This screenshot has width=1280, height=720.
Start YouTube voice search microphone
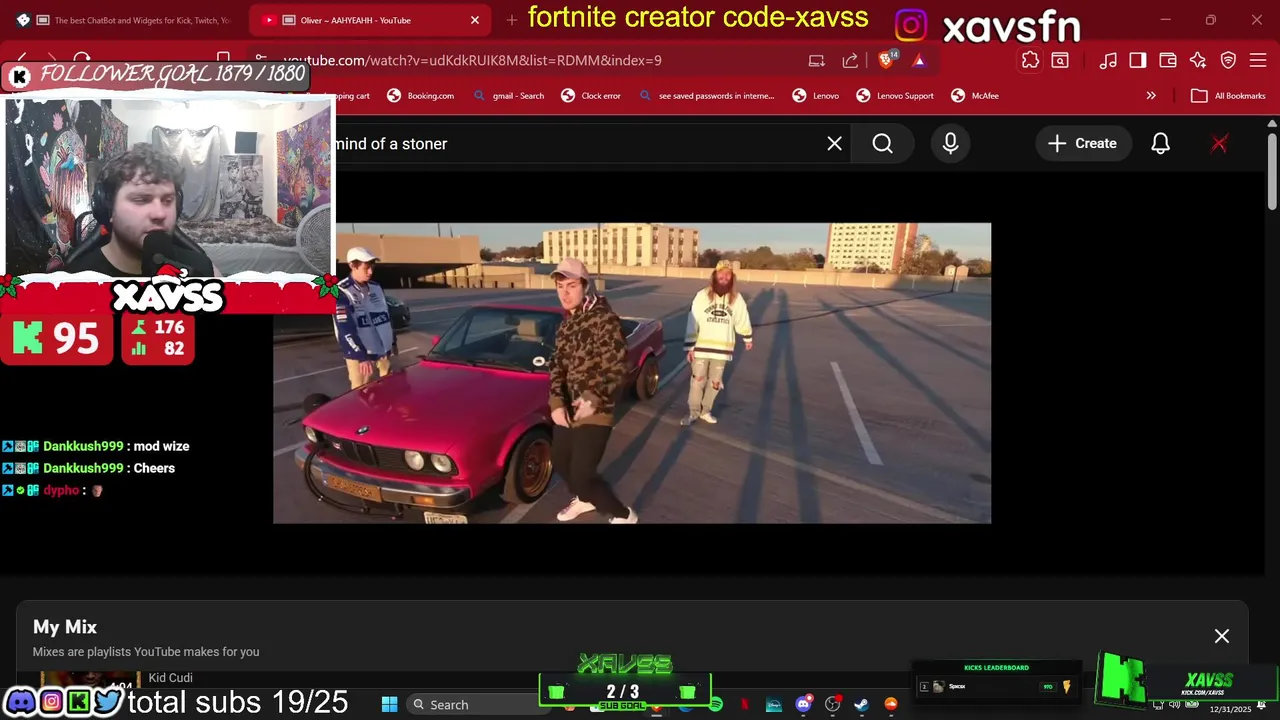[950, 144]
